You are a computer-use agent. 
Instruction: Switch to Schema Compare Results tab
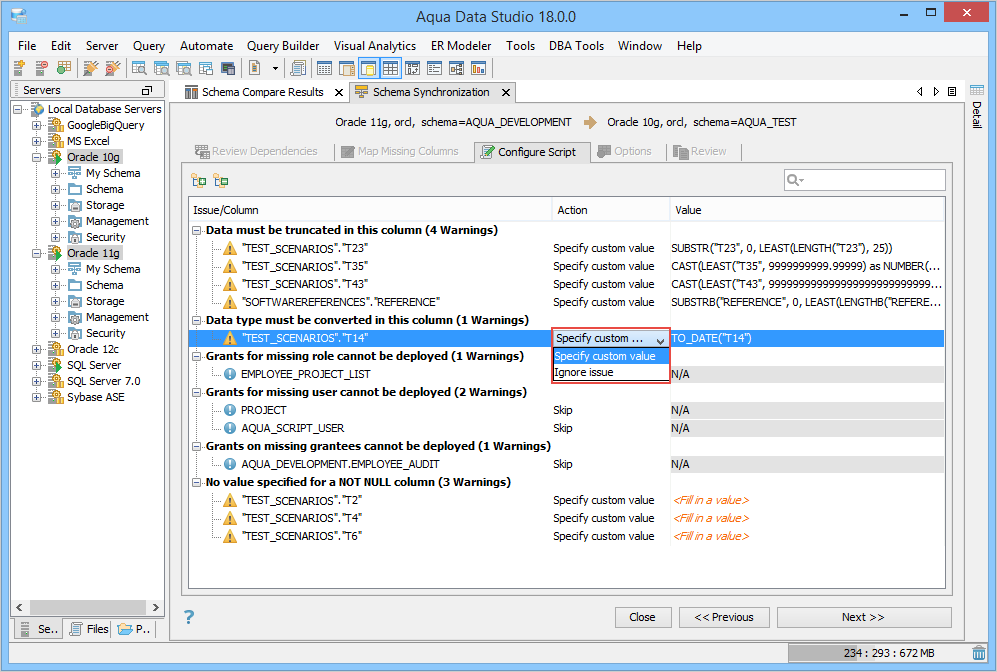point(263,92)
